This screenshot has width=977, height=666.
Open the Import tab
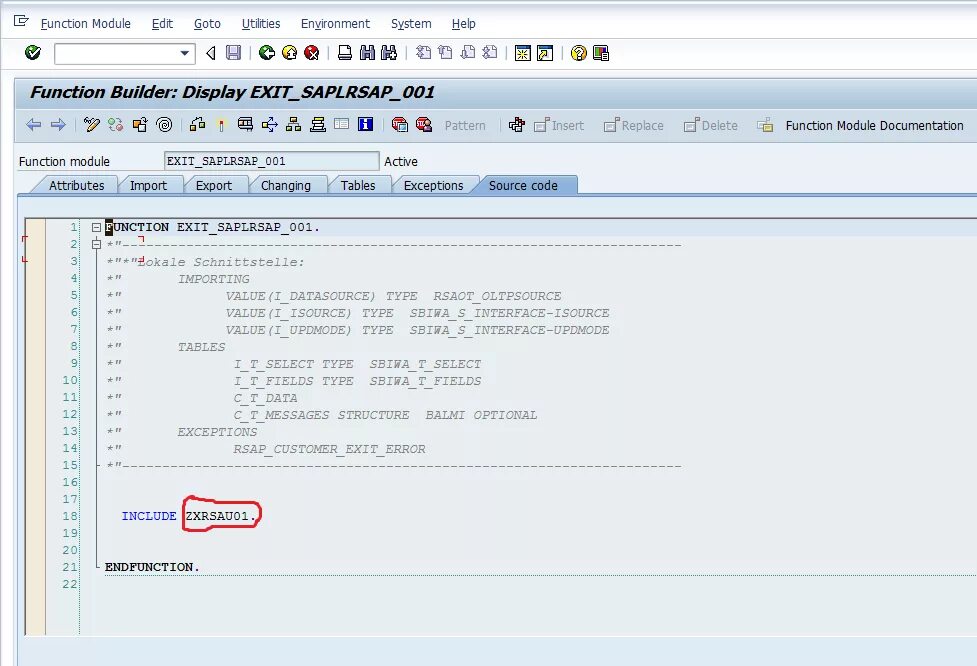(x=150, y=185)
